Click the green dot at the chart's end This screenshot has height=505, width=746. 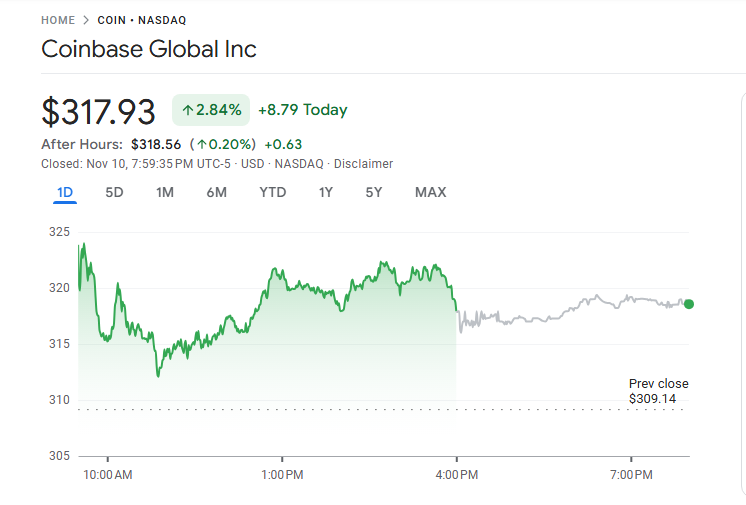(688, 304)
